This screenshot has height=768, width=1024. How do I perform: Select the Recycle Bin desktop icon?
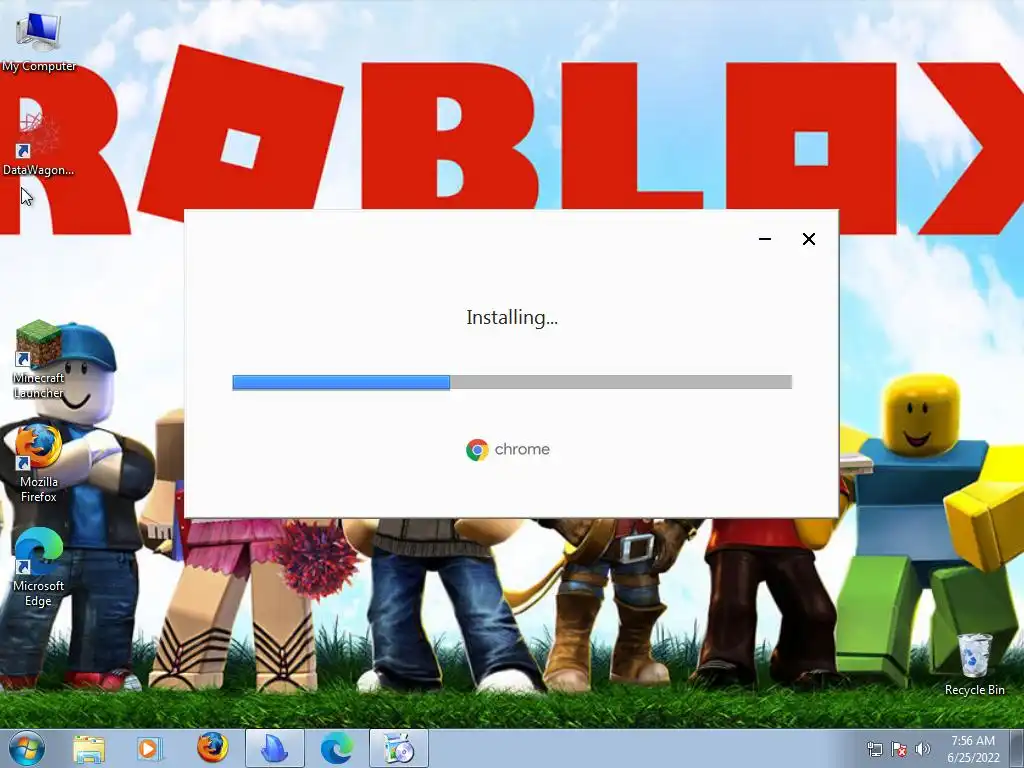(974, 664)
